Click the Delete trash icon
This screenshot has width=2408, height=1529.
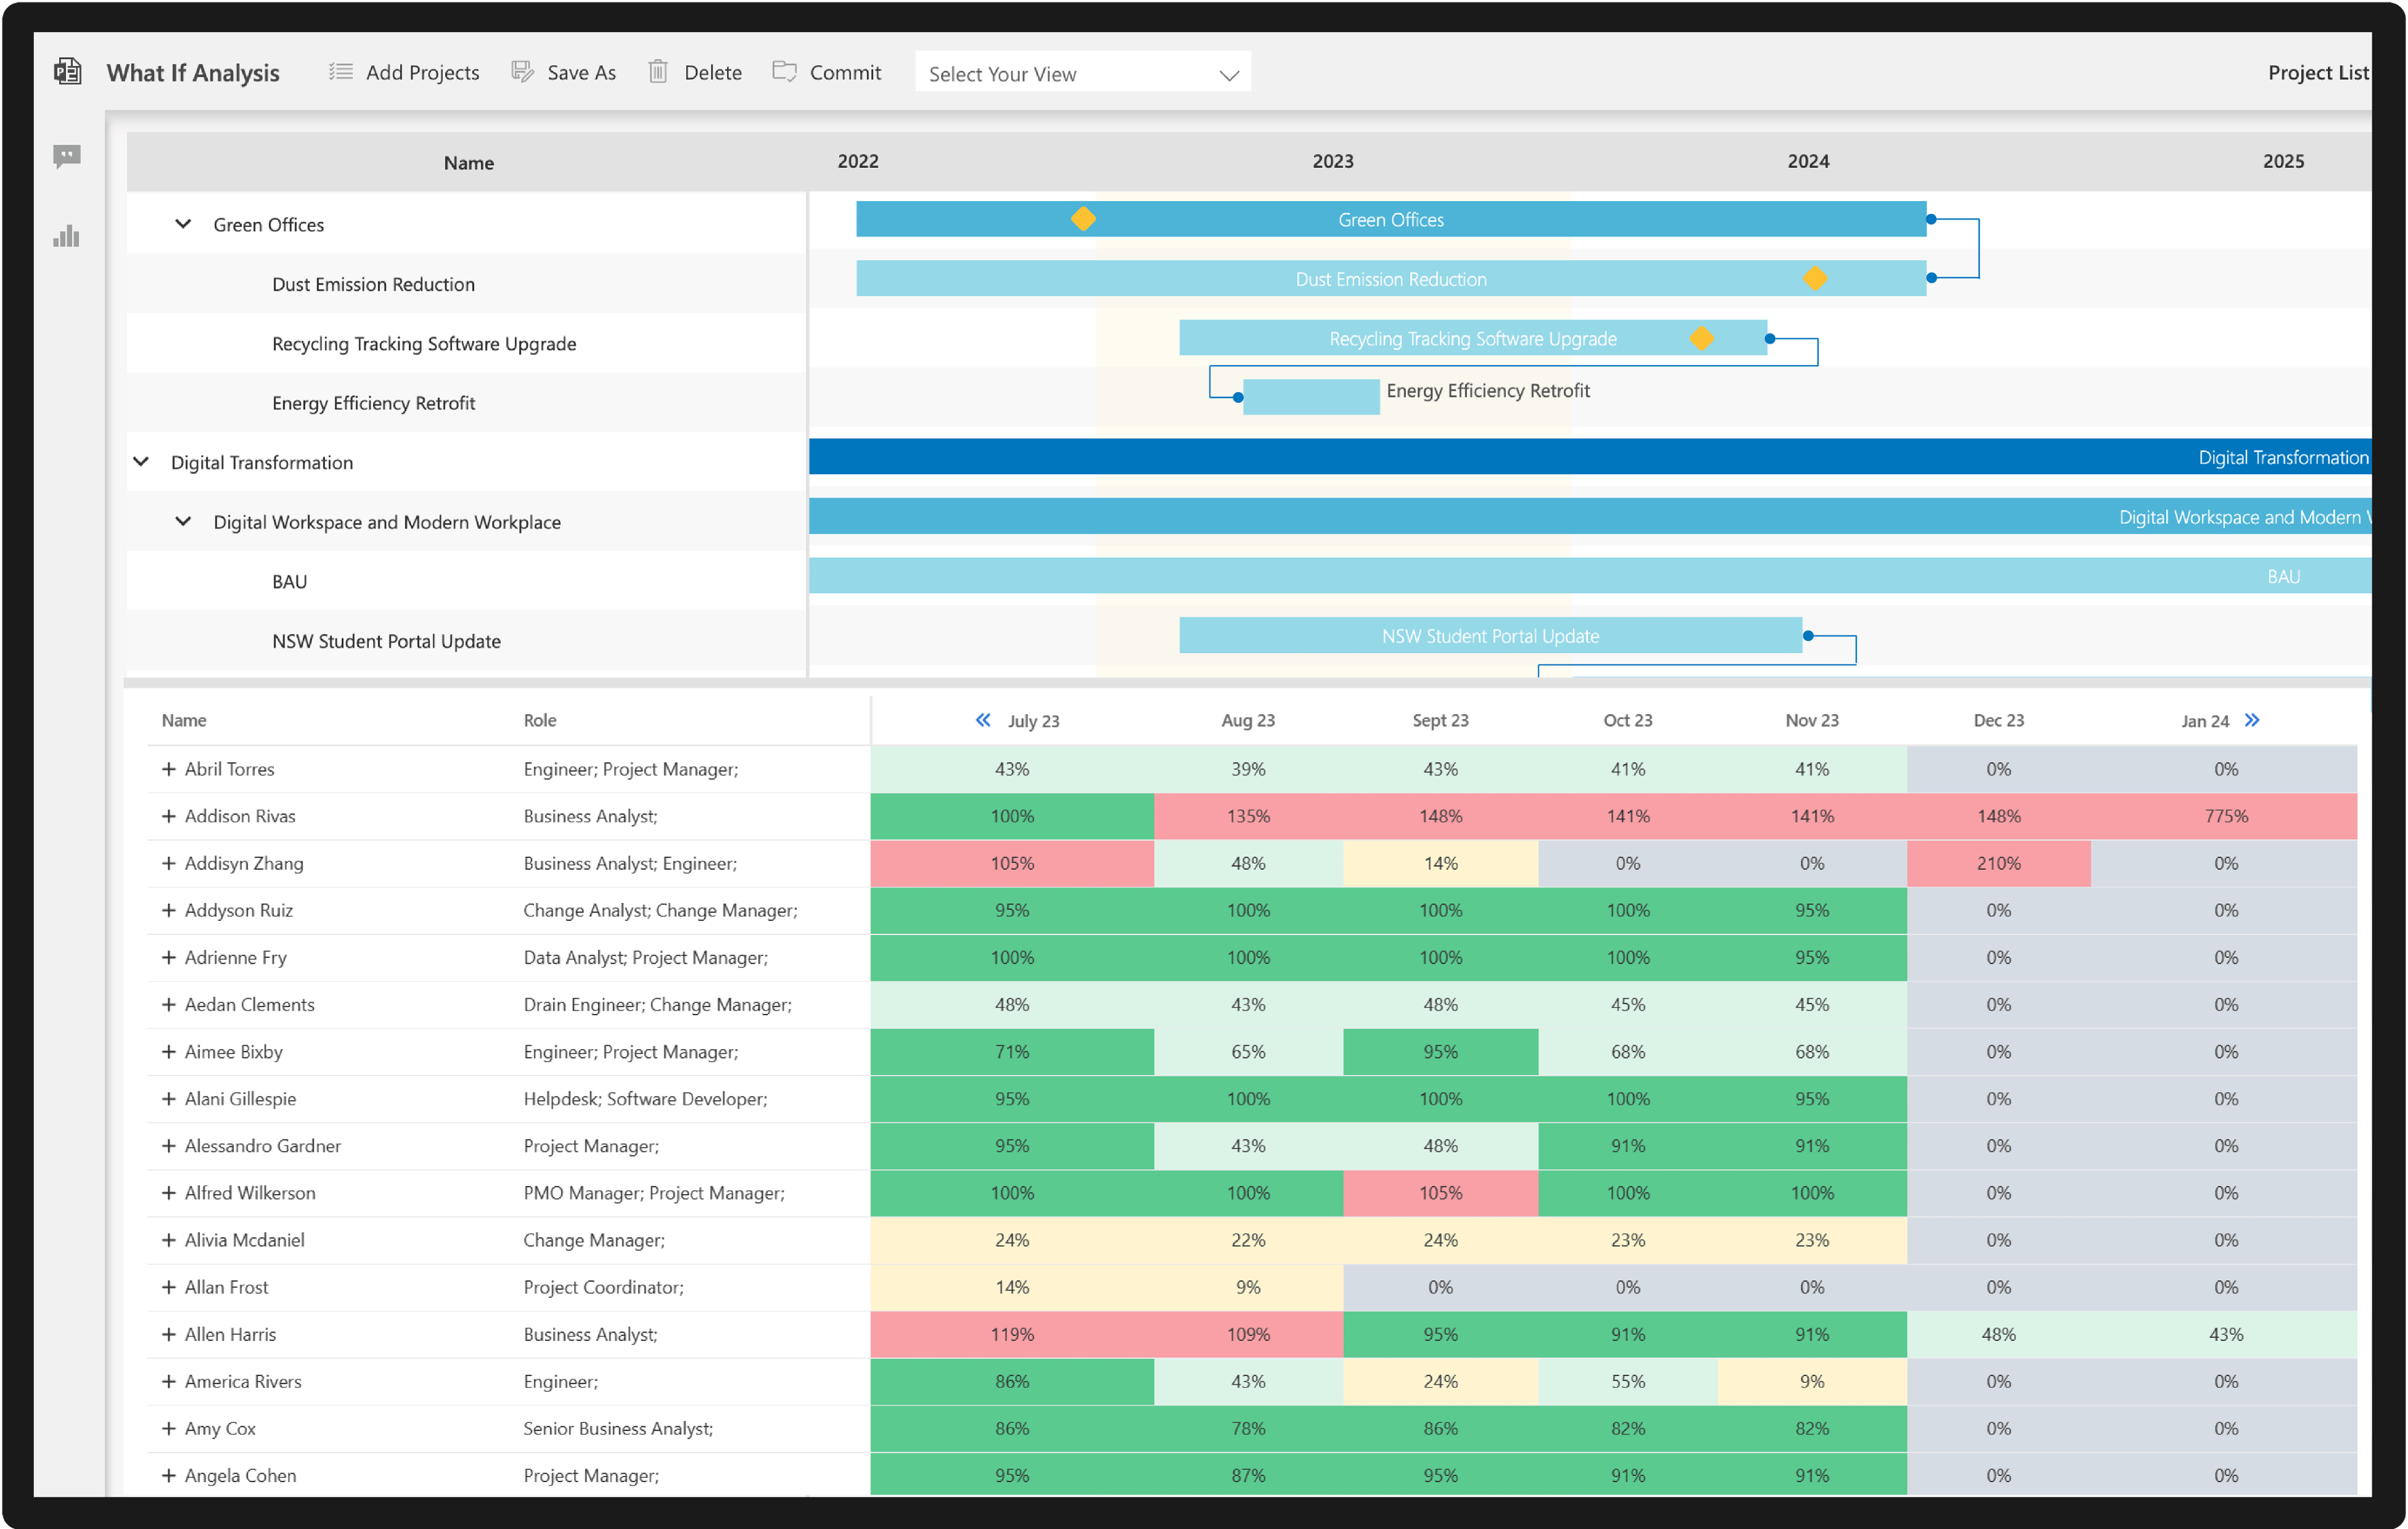(658, 71)
